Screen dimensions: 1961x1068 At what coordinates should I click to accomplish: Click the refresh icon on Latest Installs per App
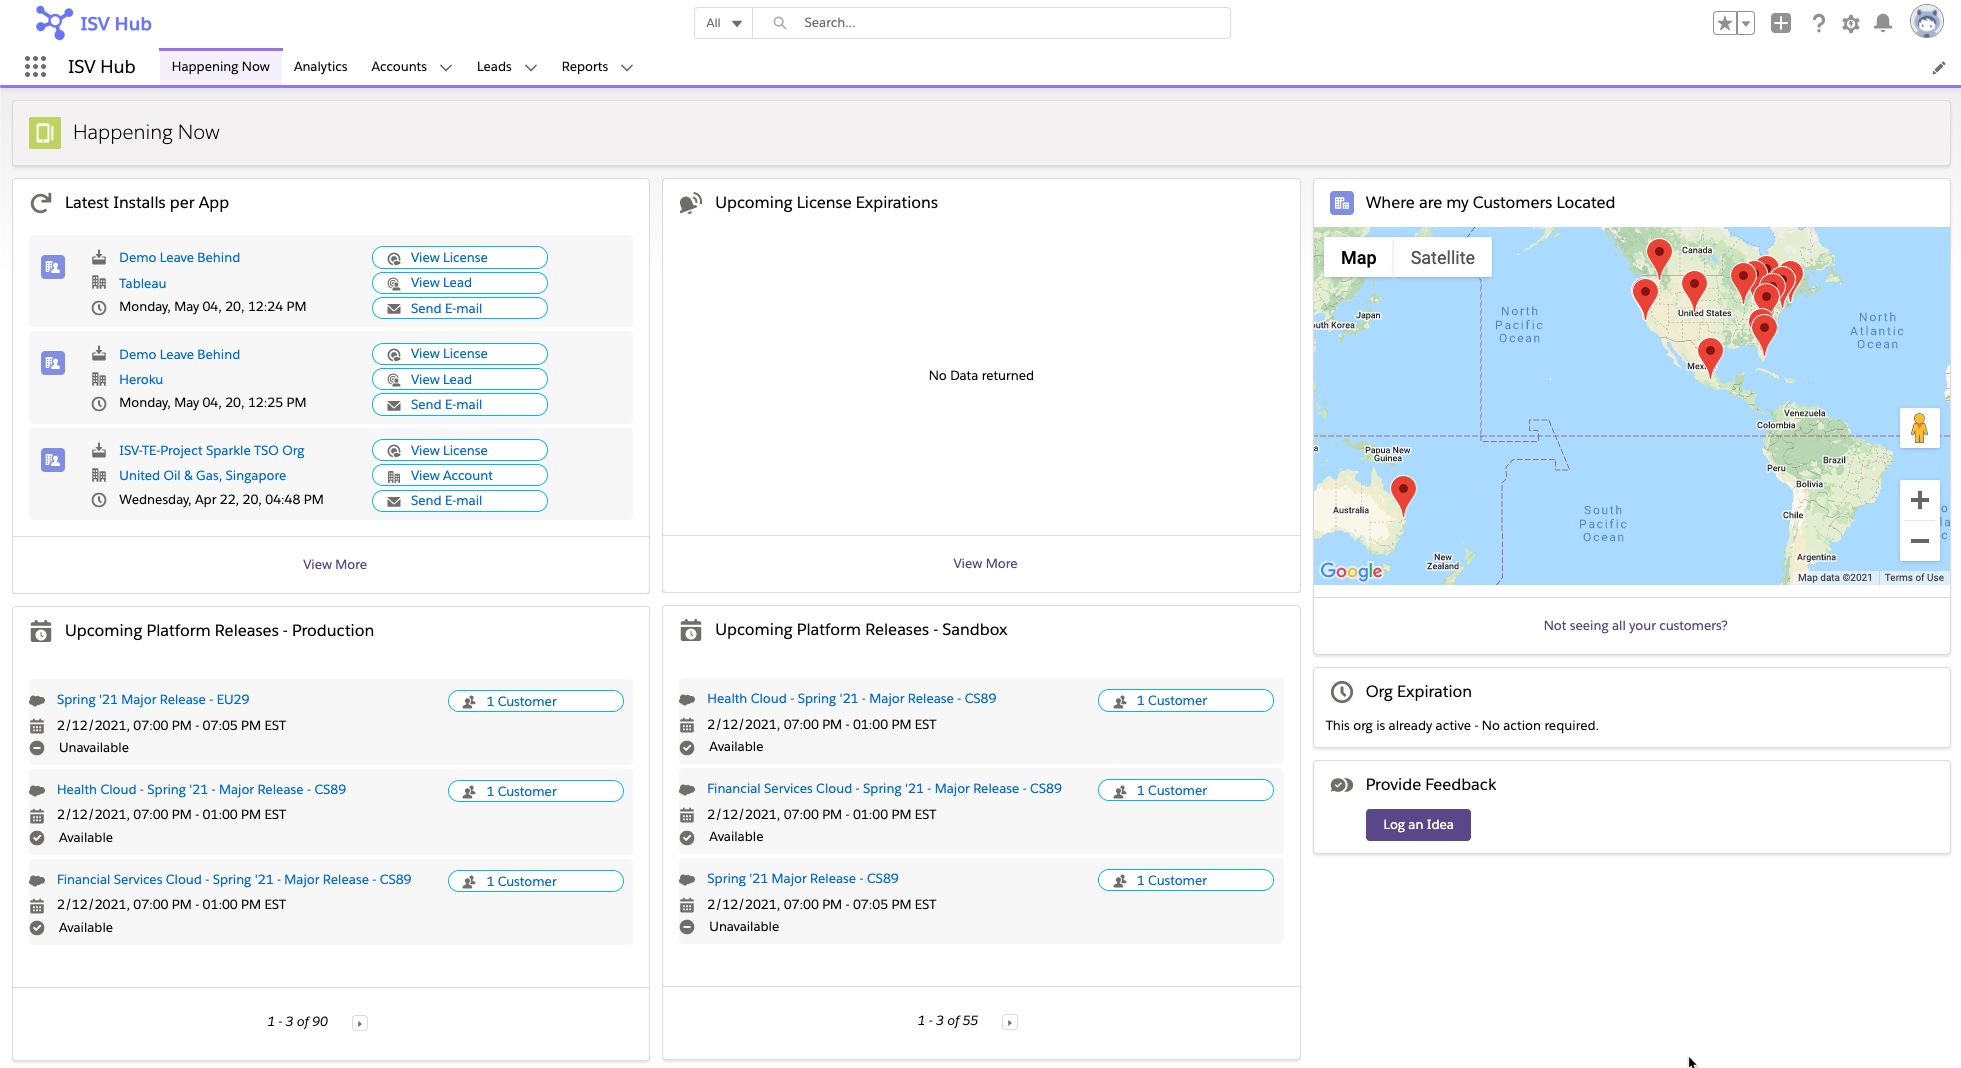point(40,202)
